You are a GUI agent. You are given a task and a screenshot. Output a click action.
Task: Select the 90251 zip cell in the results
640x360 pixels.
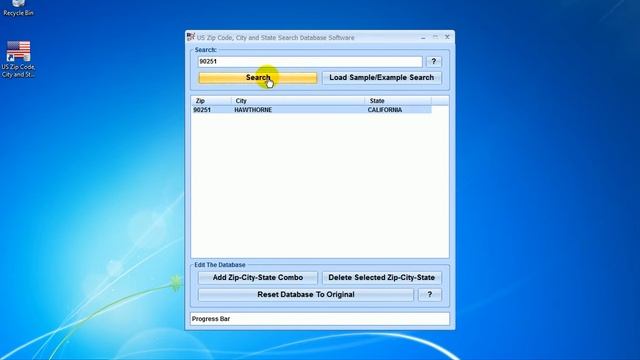(x=202, y=110)
